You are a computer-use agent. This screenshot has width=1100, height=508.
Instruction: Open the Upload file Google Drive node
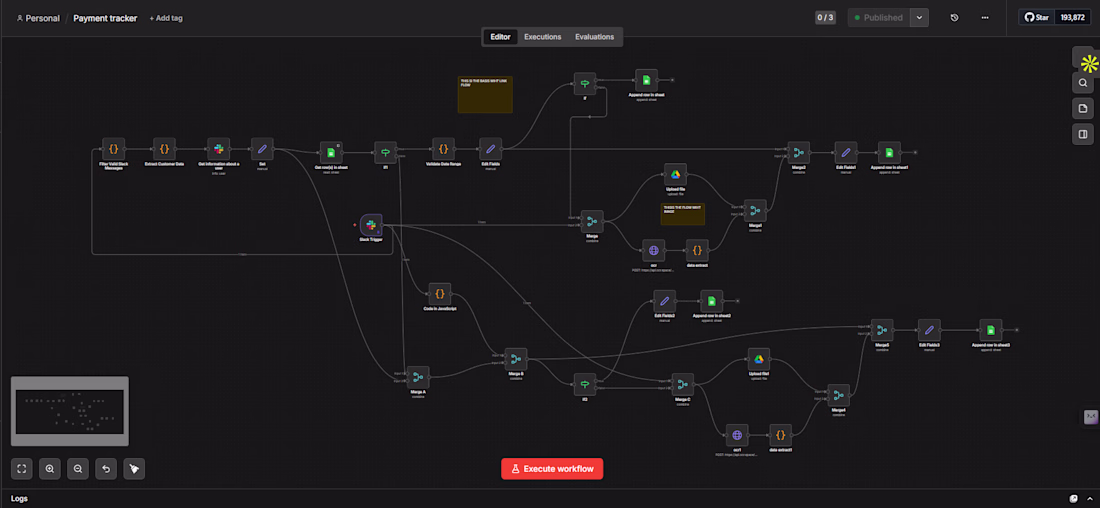pos(676,175)
